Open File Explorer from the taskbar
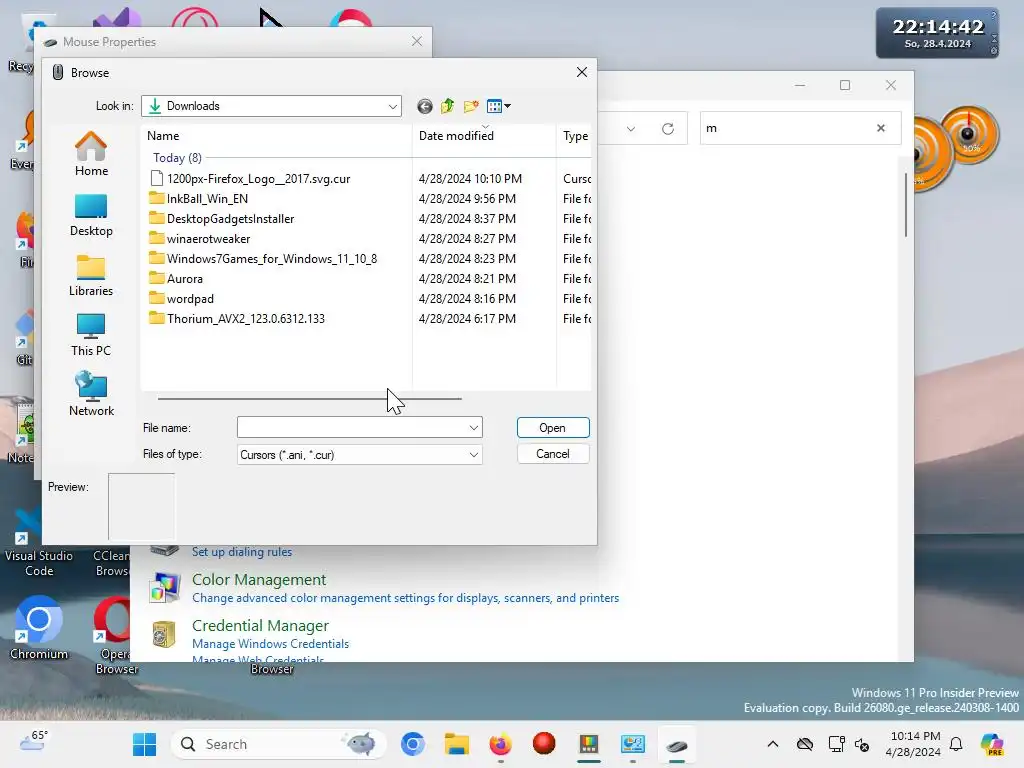Screen dimensions: 1024x768 (456, 744)
